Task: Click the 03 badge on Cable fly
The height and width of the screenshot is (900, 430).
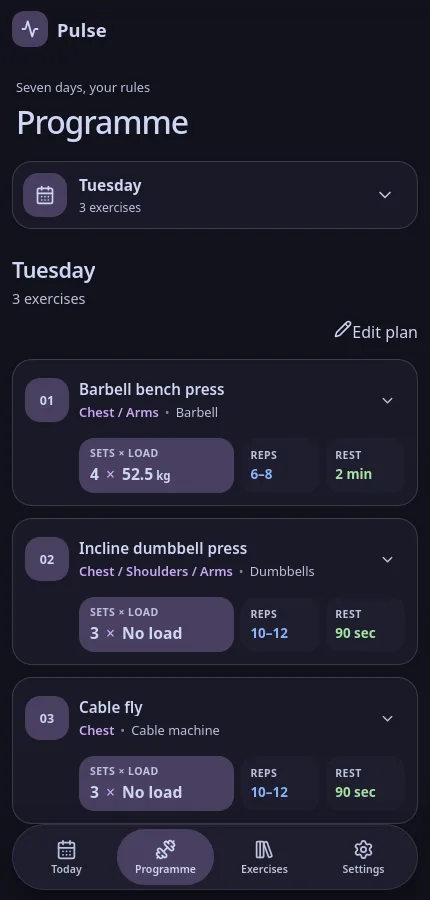Action: [x=47, y=718]
